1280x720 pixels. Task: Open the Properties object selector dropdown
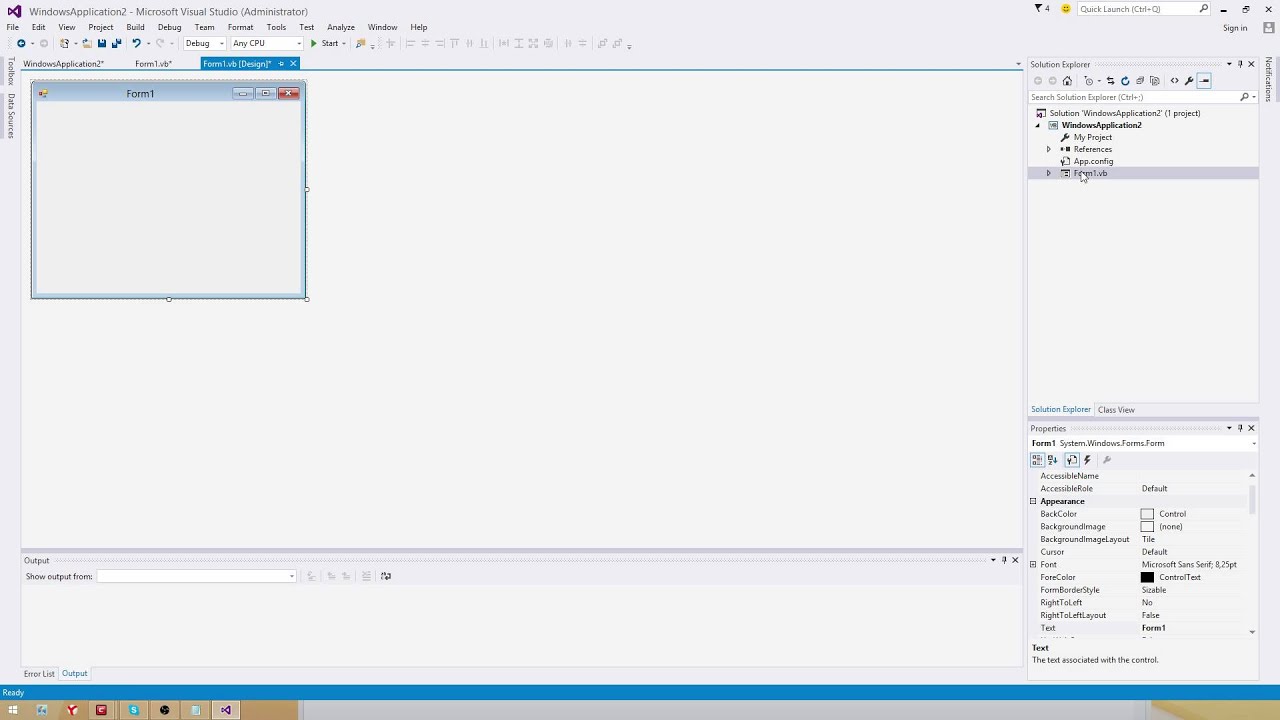point(1253,443)
